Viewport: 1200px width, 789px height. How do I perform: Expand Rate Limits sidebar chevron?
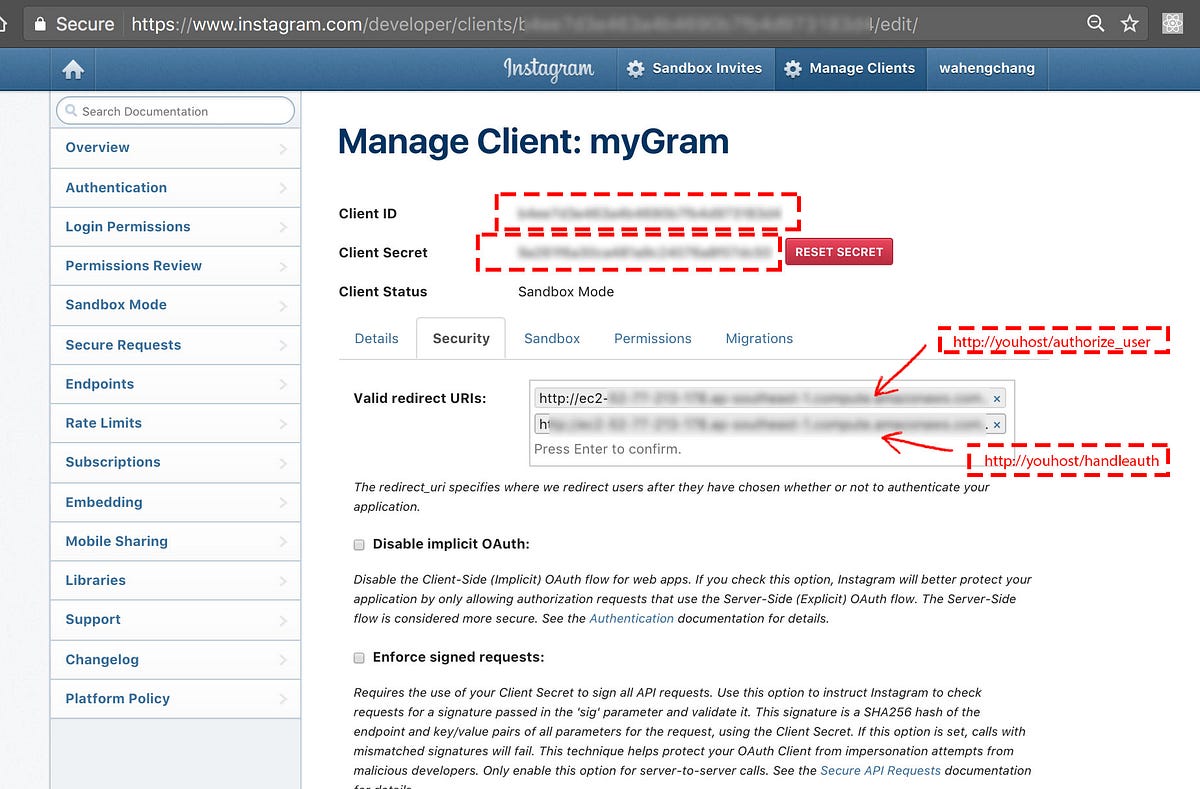point(284,423)
